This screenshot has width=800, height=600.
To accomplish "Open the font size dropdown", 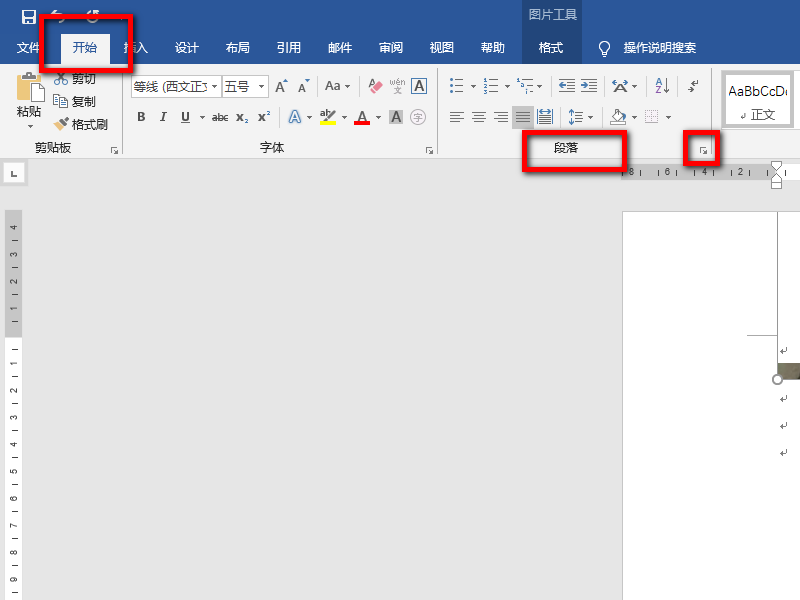I will (262, 85).
